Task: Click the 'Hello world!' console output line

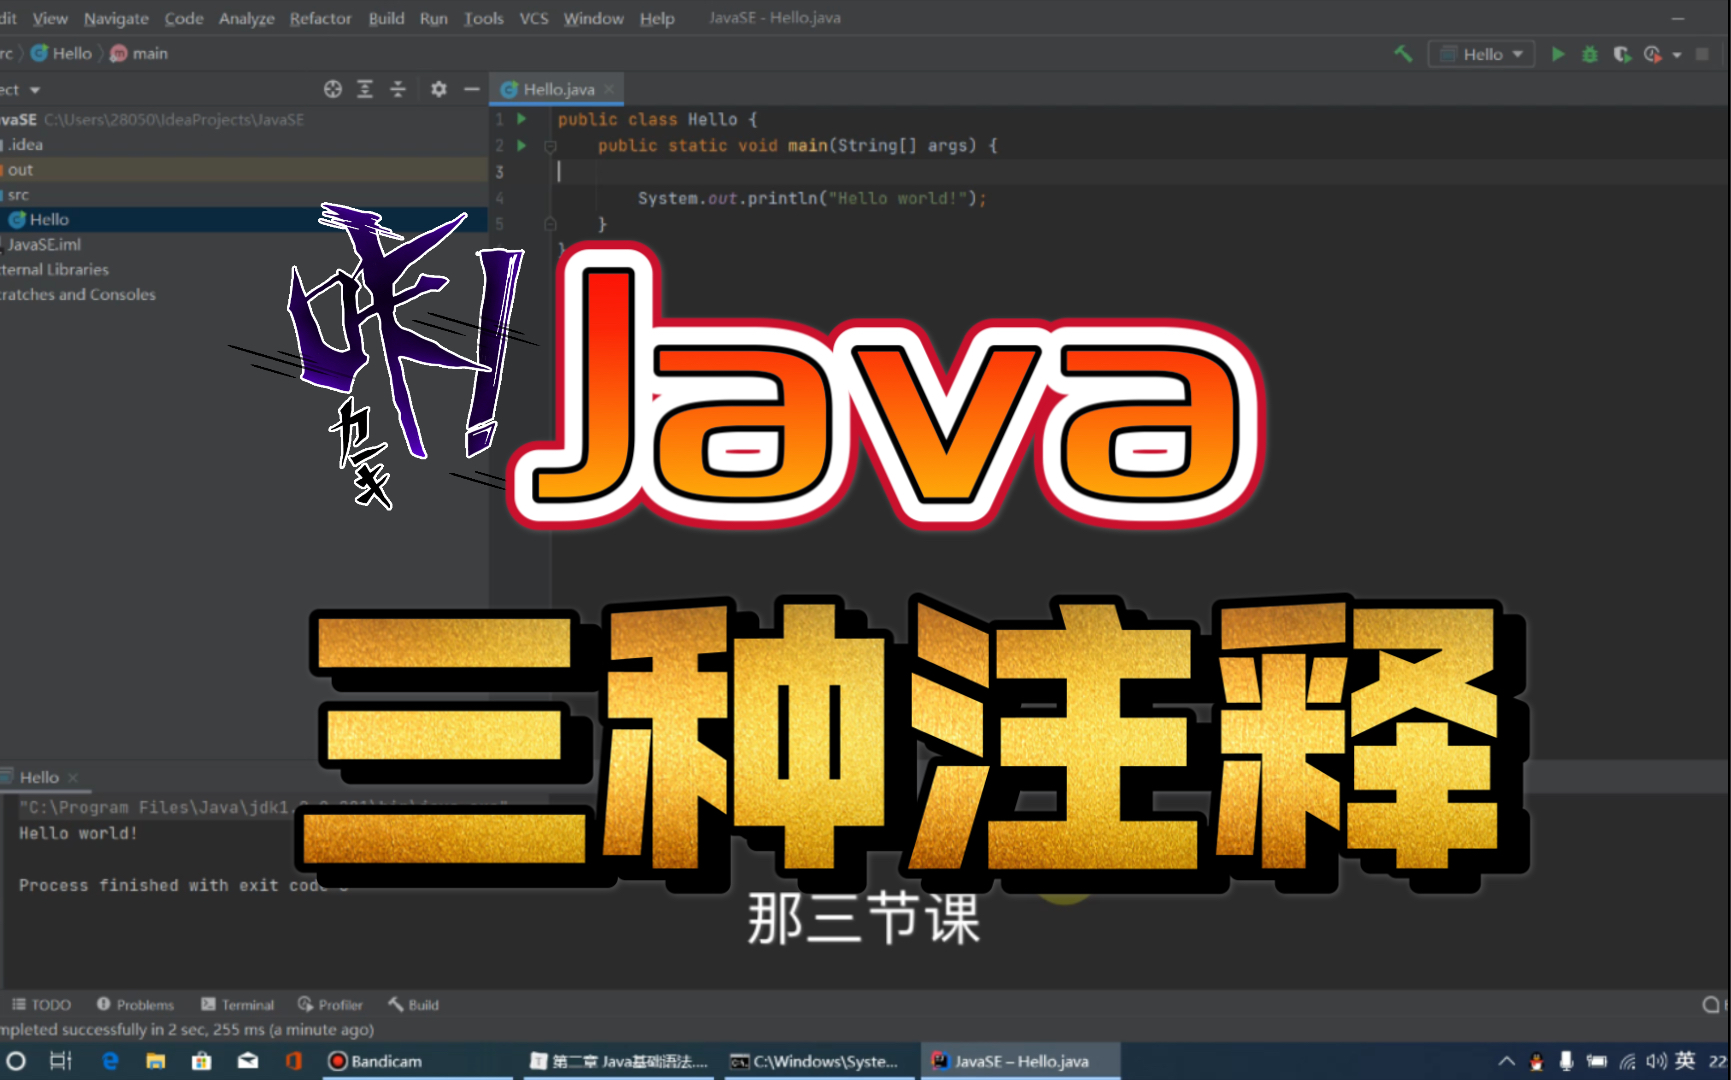Action: point(78,833)
